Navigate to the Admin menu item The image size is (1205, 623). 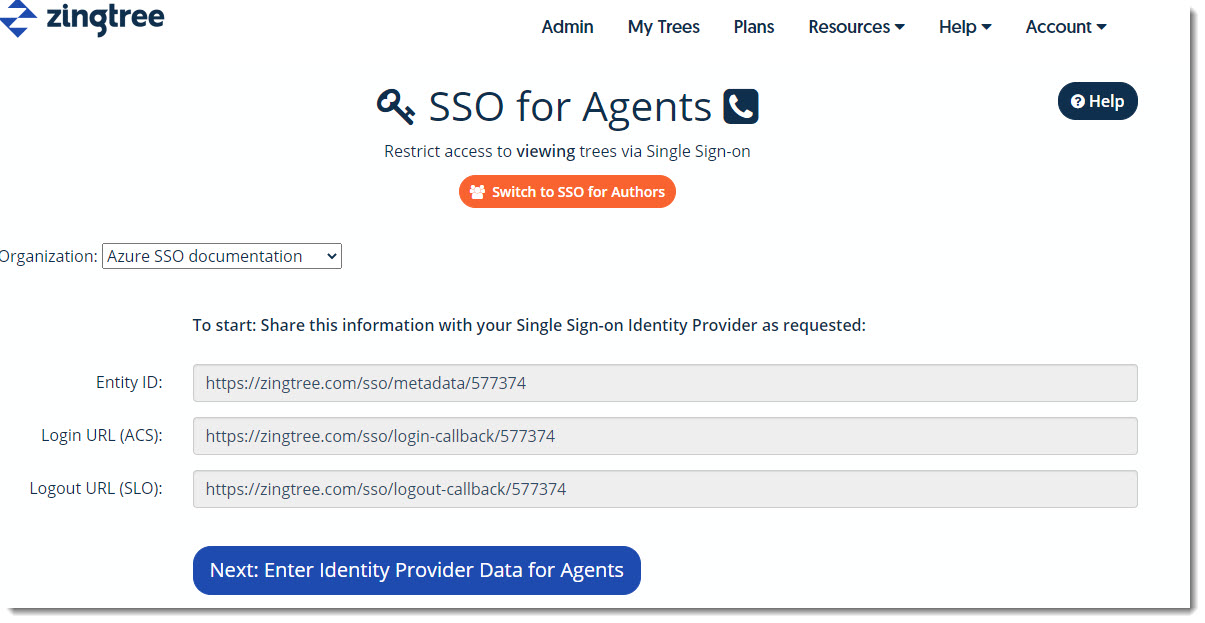566,27
